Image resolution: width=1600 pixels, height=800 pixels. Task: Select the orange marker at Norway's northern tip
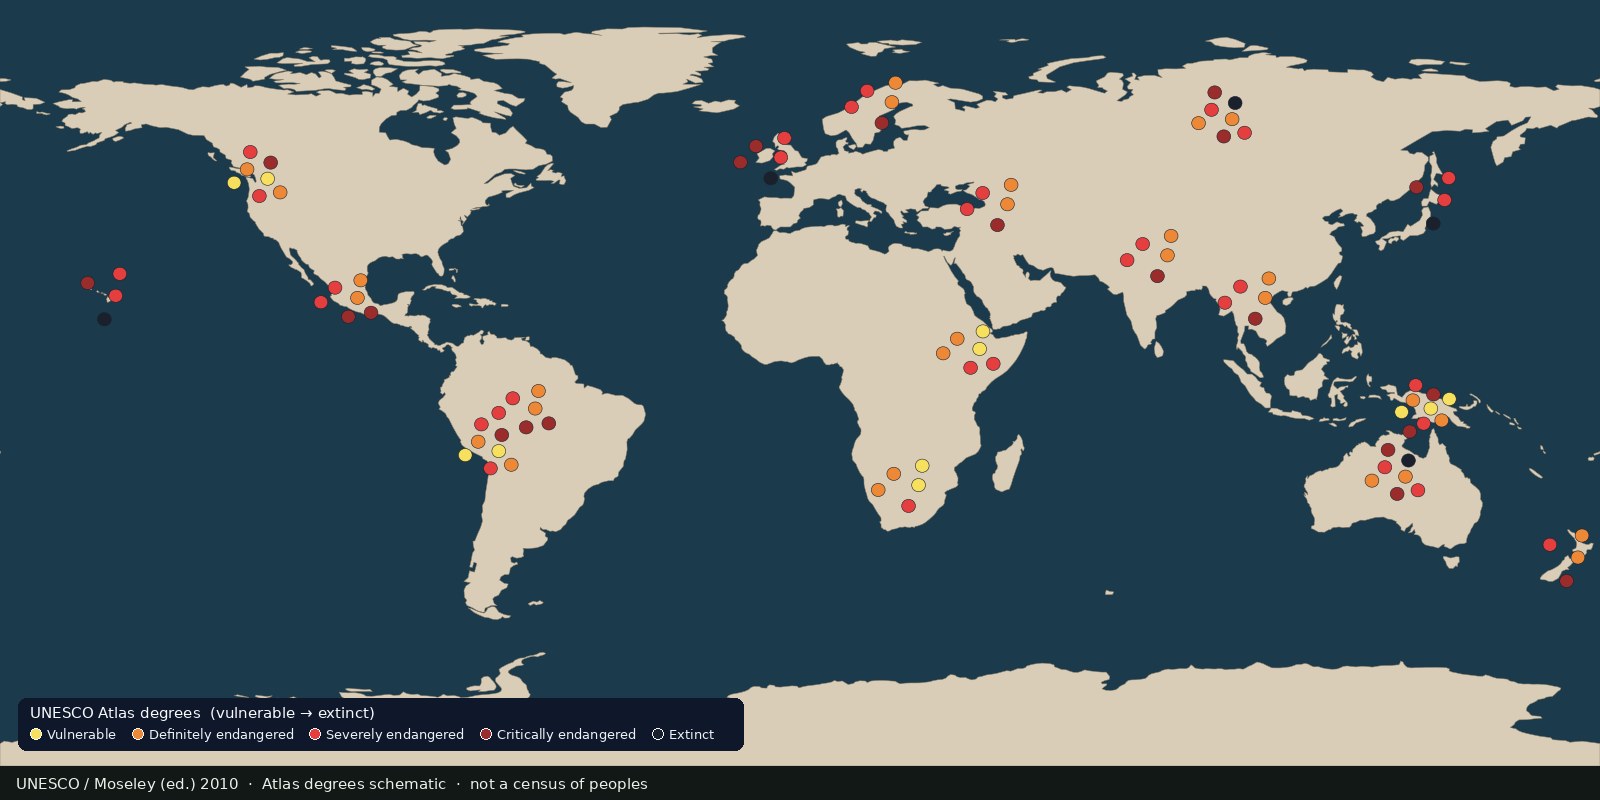(895, 83)
